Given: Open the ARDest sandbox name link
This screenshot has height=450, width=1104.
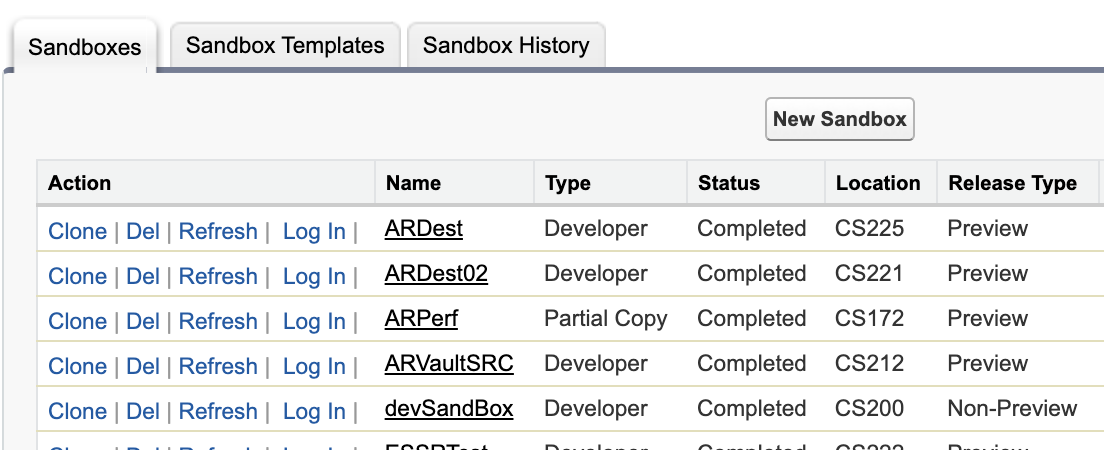Looking at the screenshot, I should [423, 229].
